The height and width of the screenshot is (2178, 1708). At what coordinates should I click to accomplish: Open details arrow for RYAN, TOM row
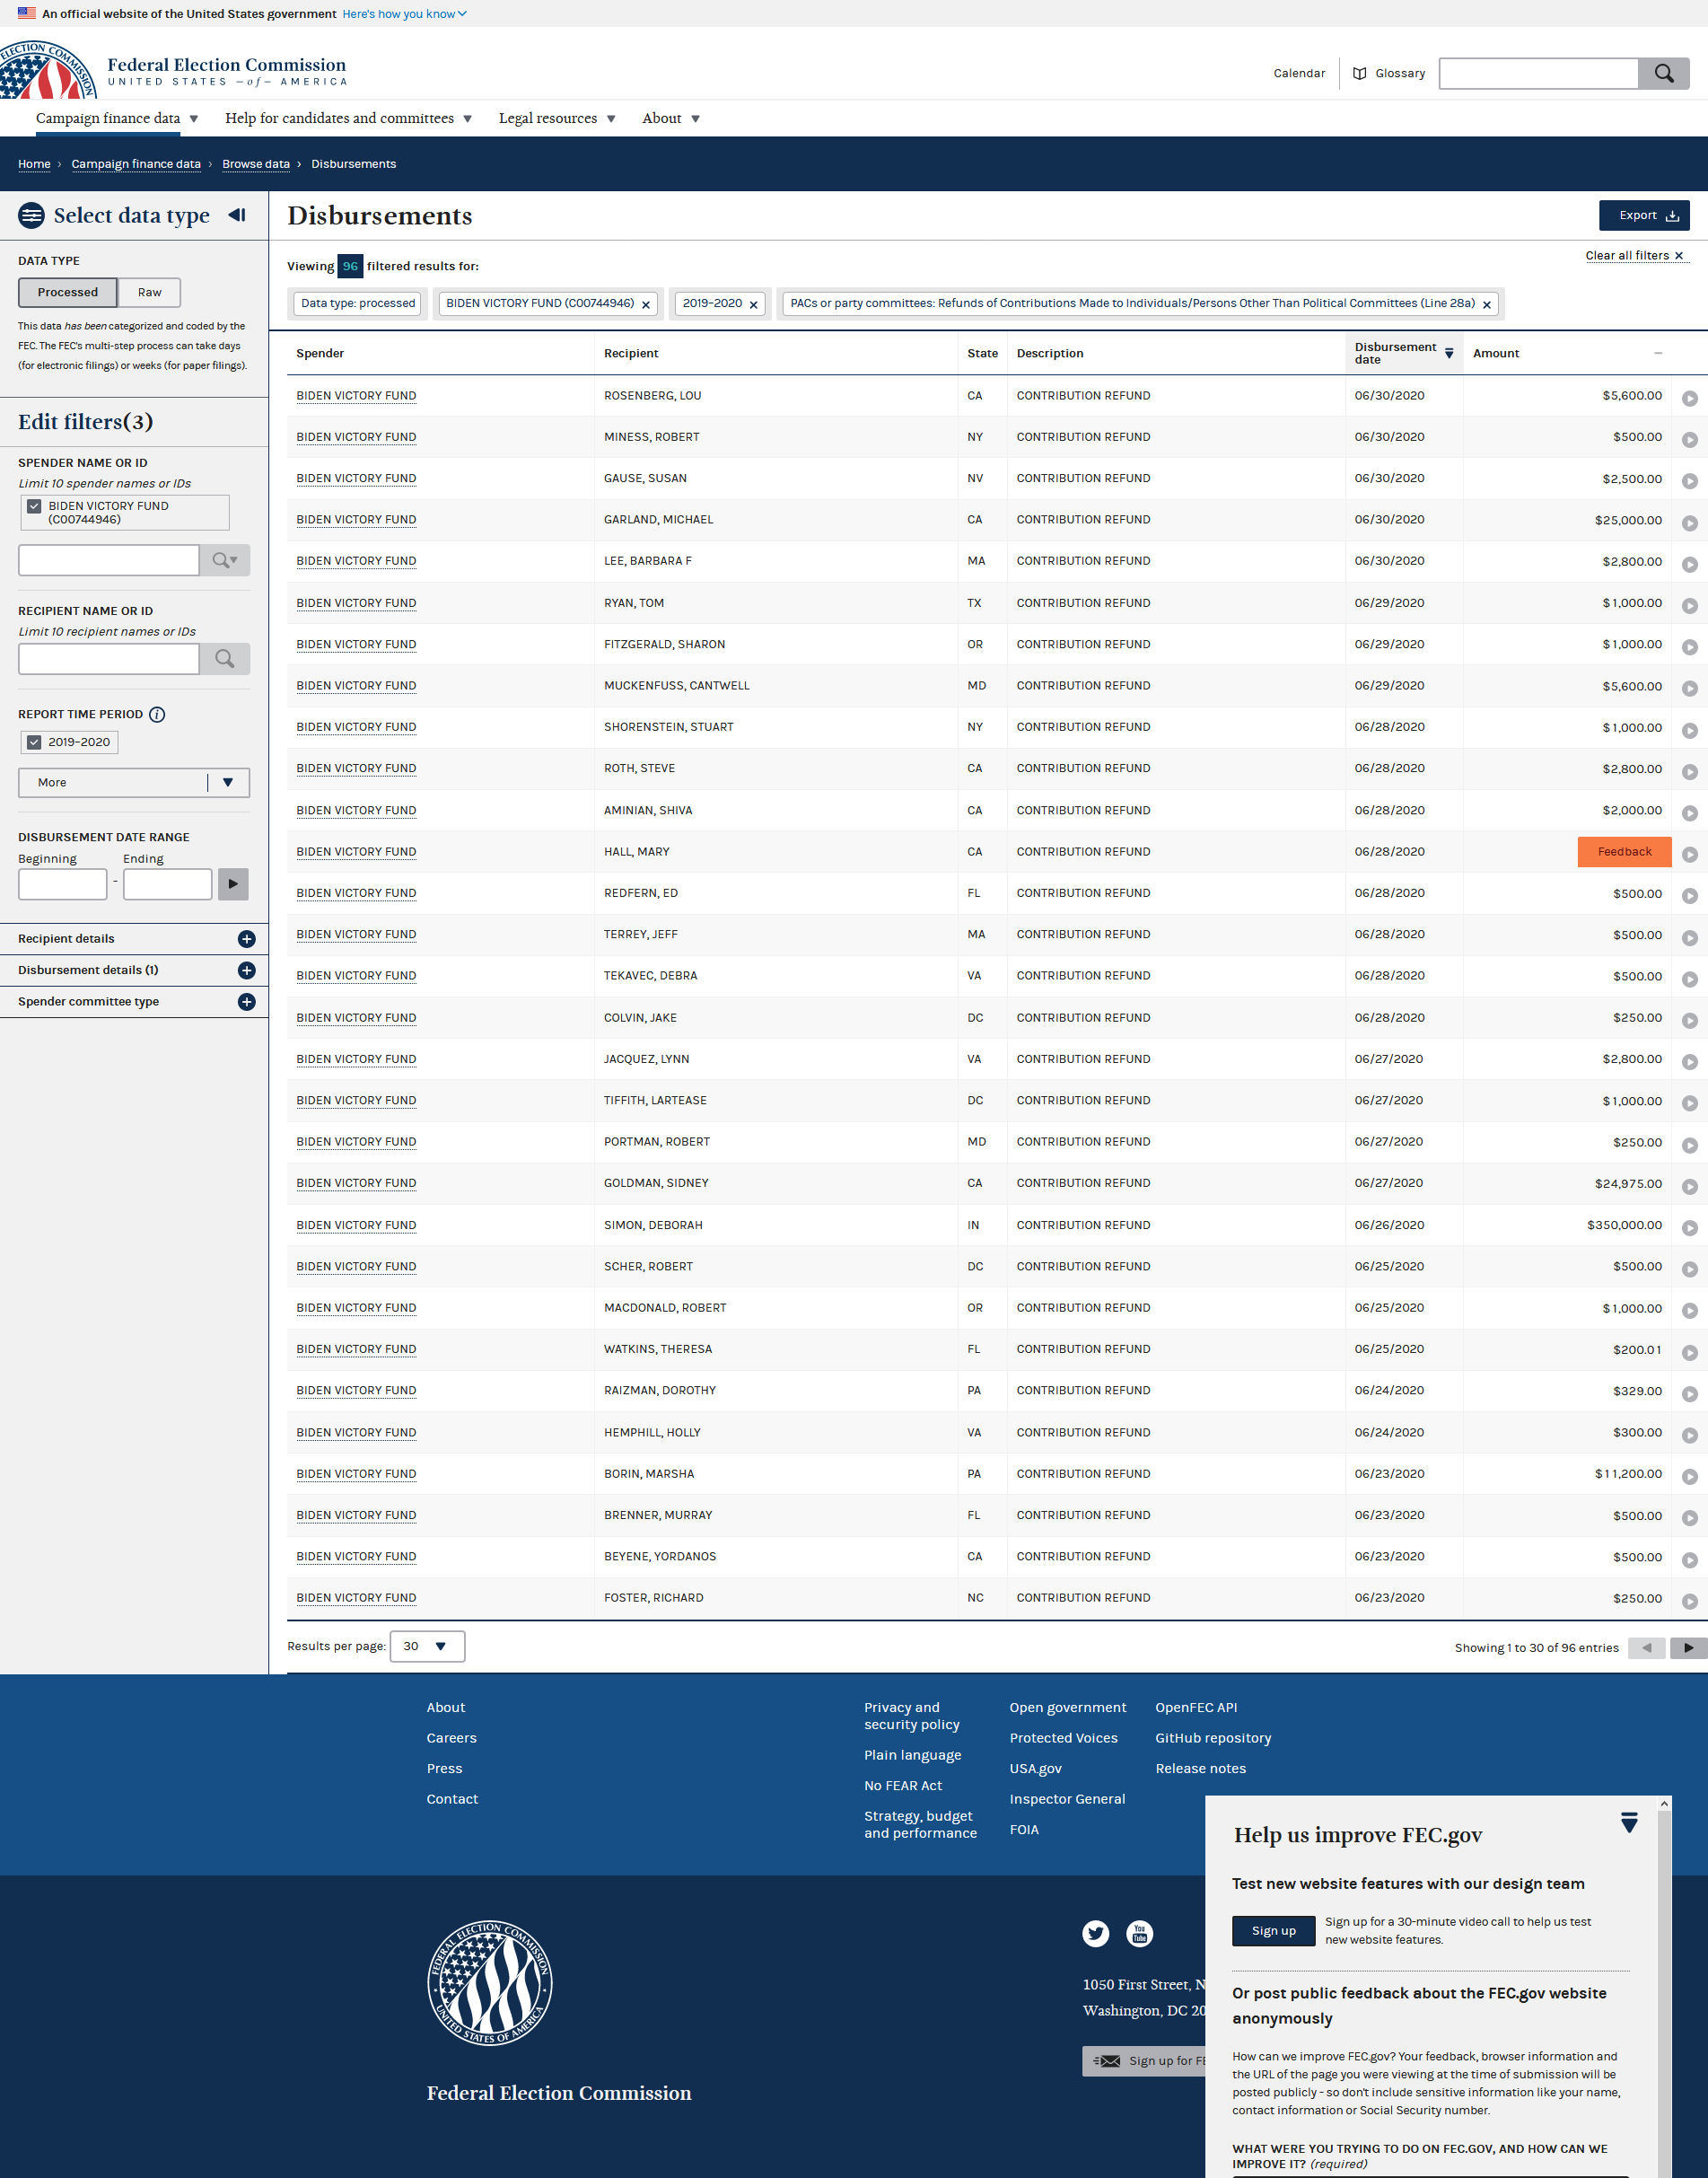coord(1690,605)
